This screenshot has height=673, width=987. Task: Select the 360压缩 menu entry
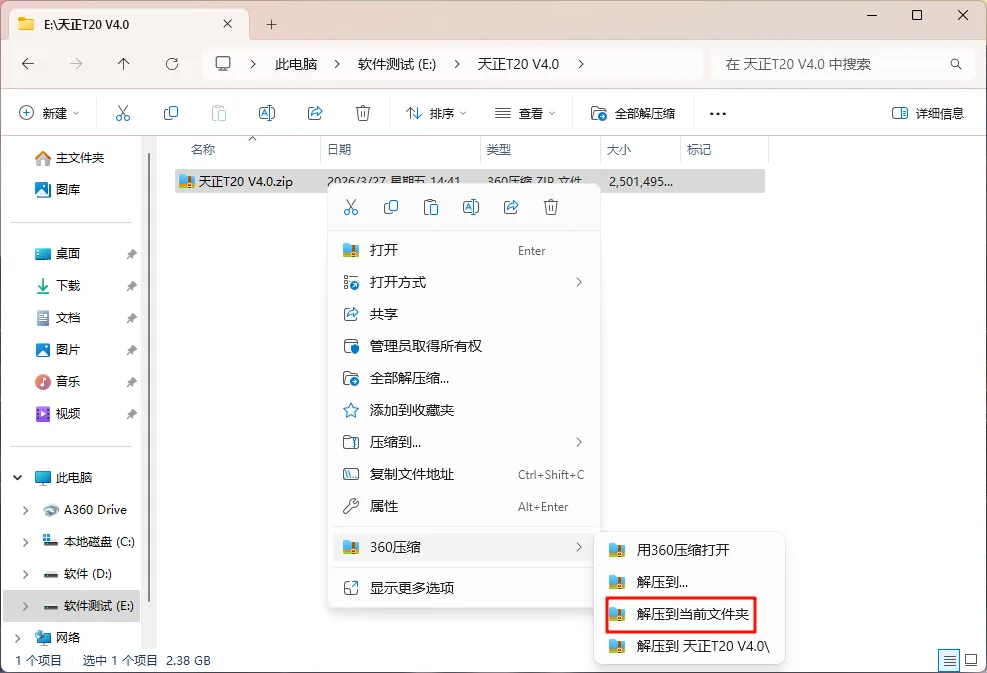click(464, 547)
